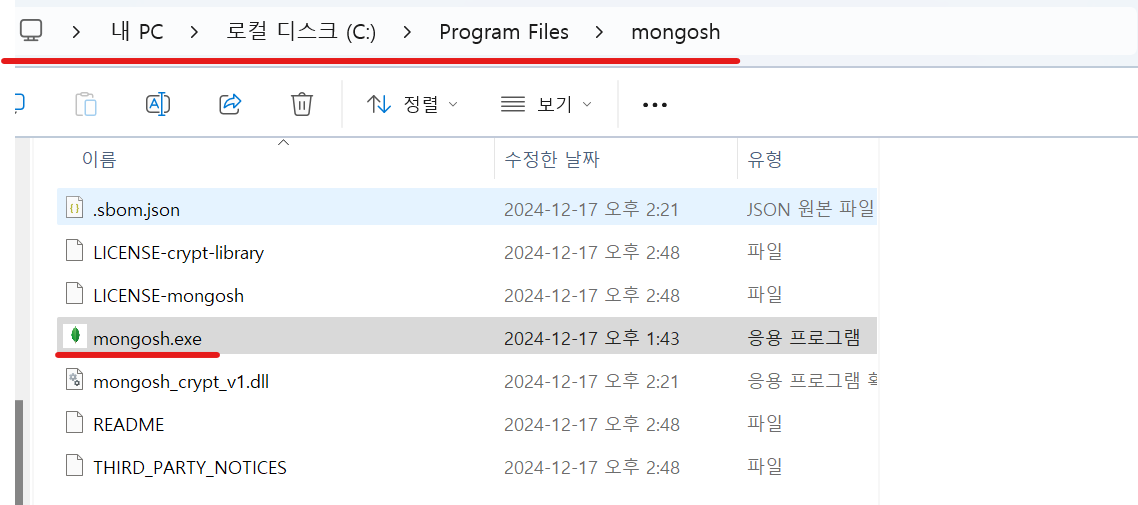Expand chevron after Program Files breadcrumb
This screenshot has width=1138, height=505.
coord(599,31)
